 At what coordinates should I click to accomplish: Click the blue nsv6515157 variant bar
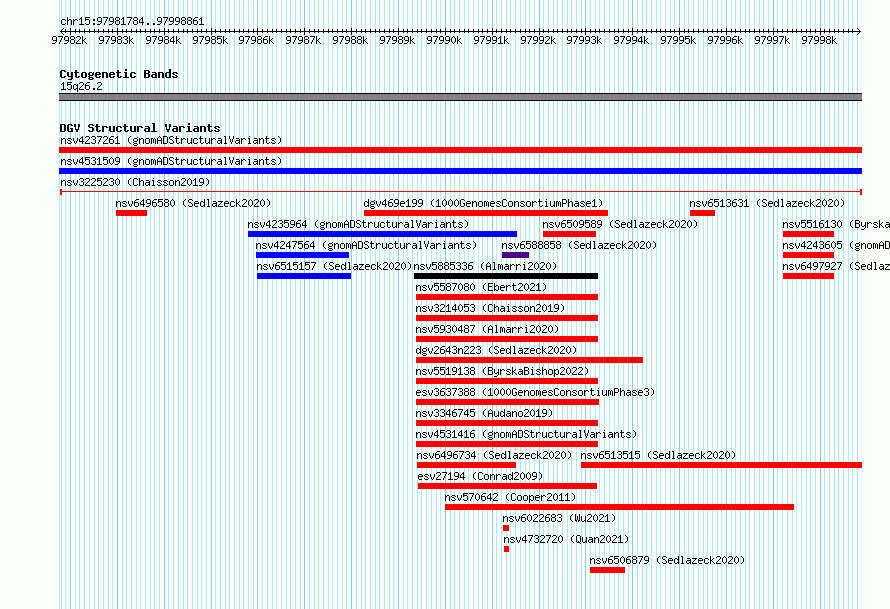(304, 276)
